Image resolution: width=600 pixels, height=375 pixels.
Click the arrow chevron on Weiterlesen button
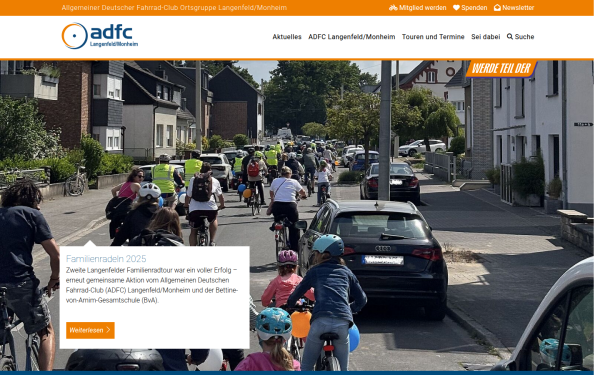point(108,330)
